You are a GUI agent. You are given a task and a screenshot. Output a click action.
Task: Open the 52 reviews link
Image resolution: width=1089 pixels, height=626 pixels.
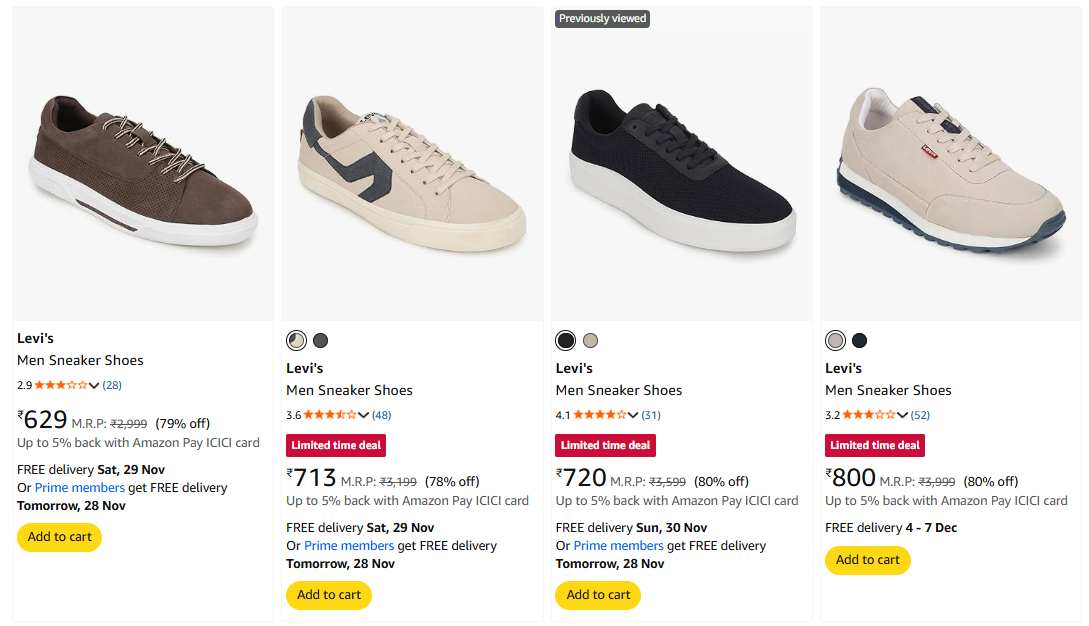[x=920, y=415]
